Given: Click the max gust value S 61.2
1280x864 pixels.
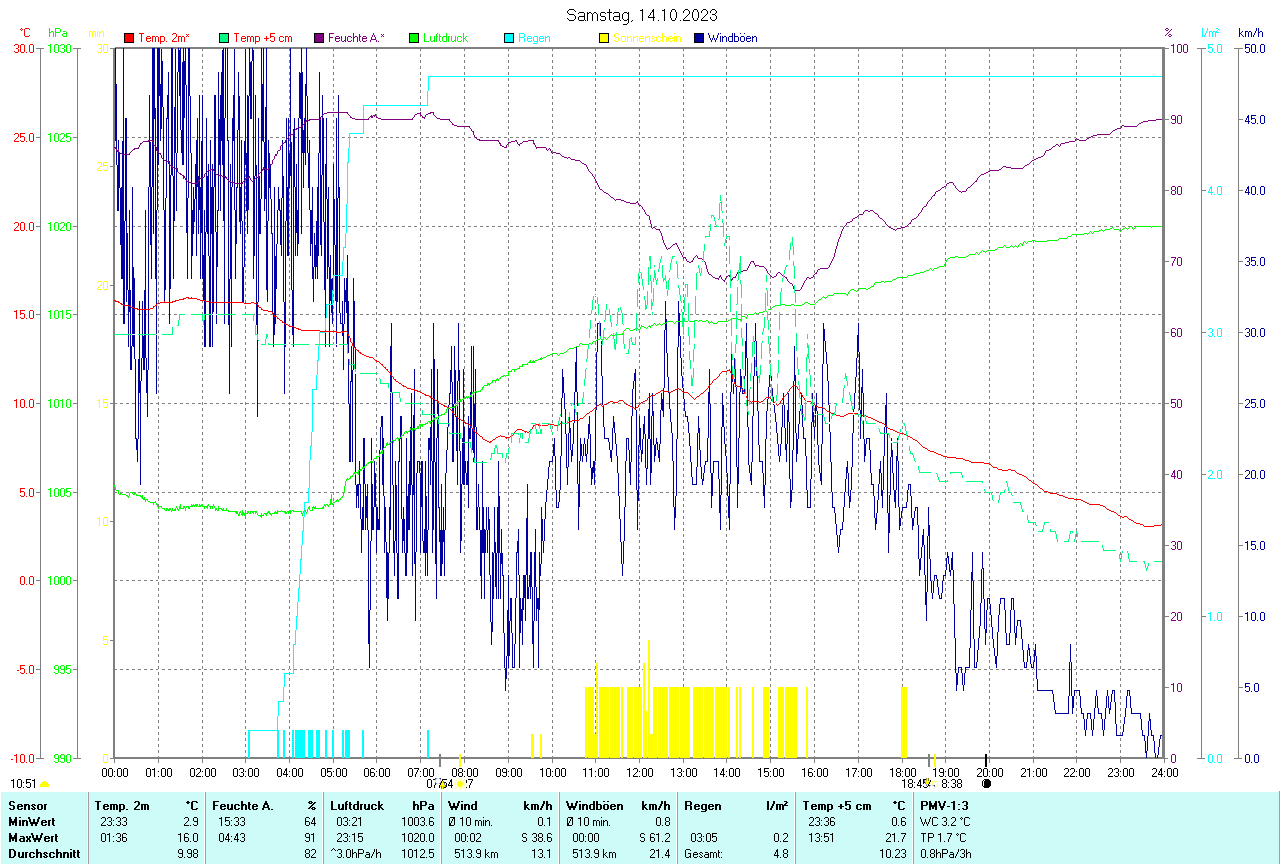Looking at the screenshot, I should [654, 837].
